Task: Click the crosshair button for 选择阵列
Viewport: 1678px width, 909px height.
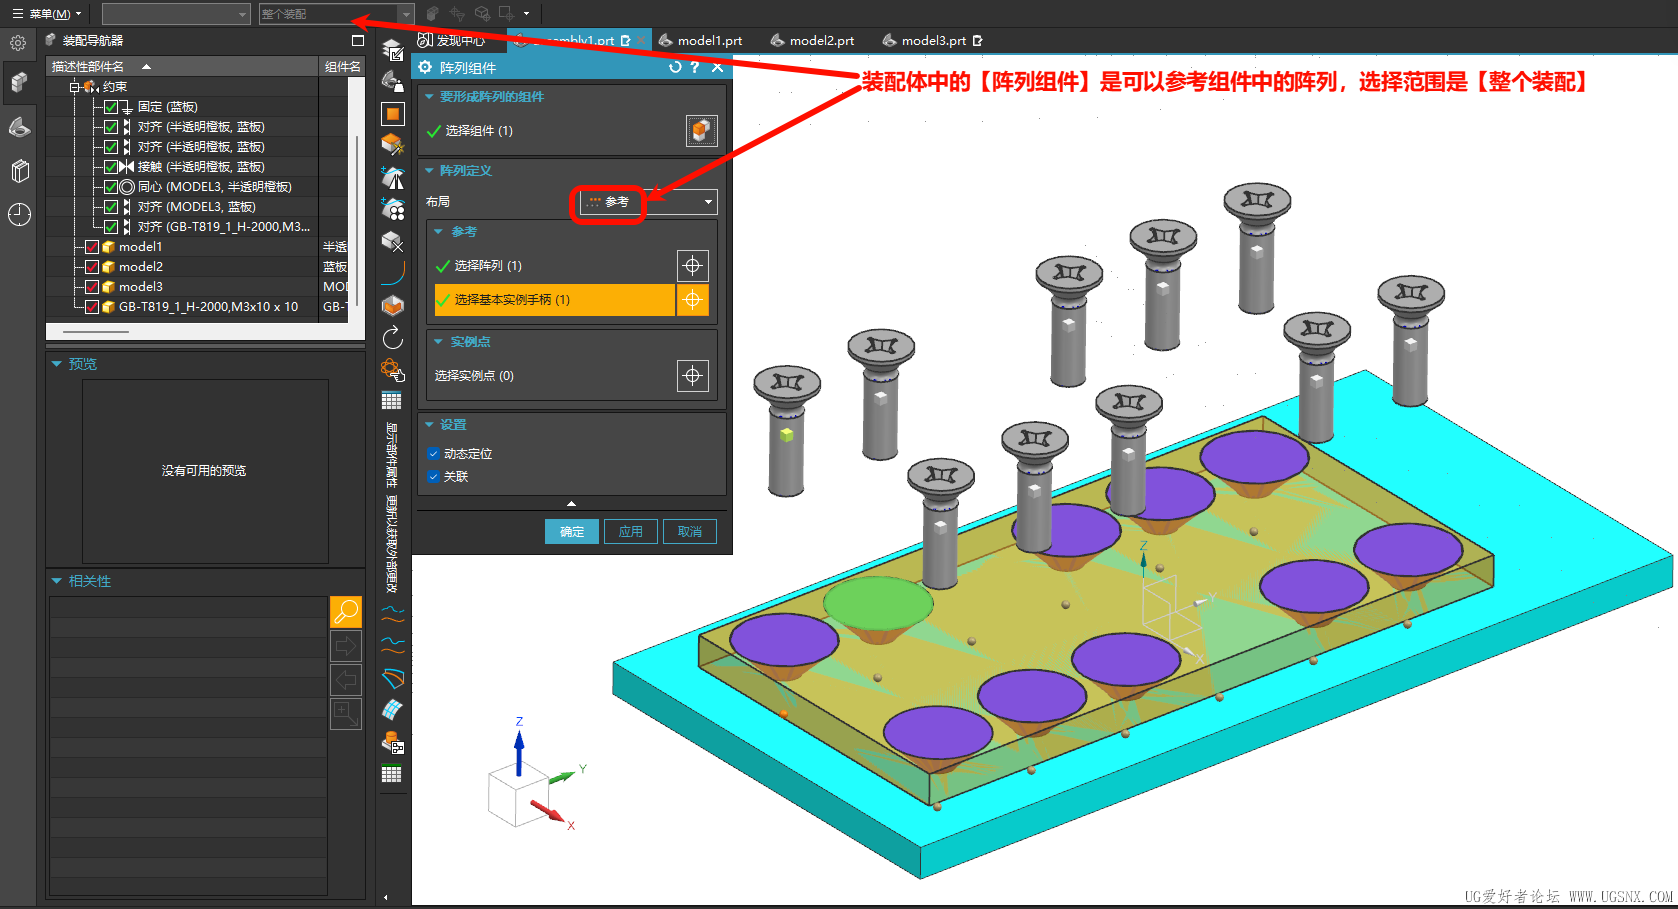Action: (x=693, y=266)
